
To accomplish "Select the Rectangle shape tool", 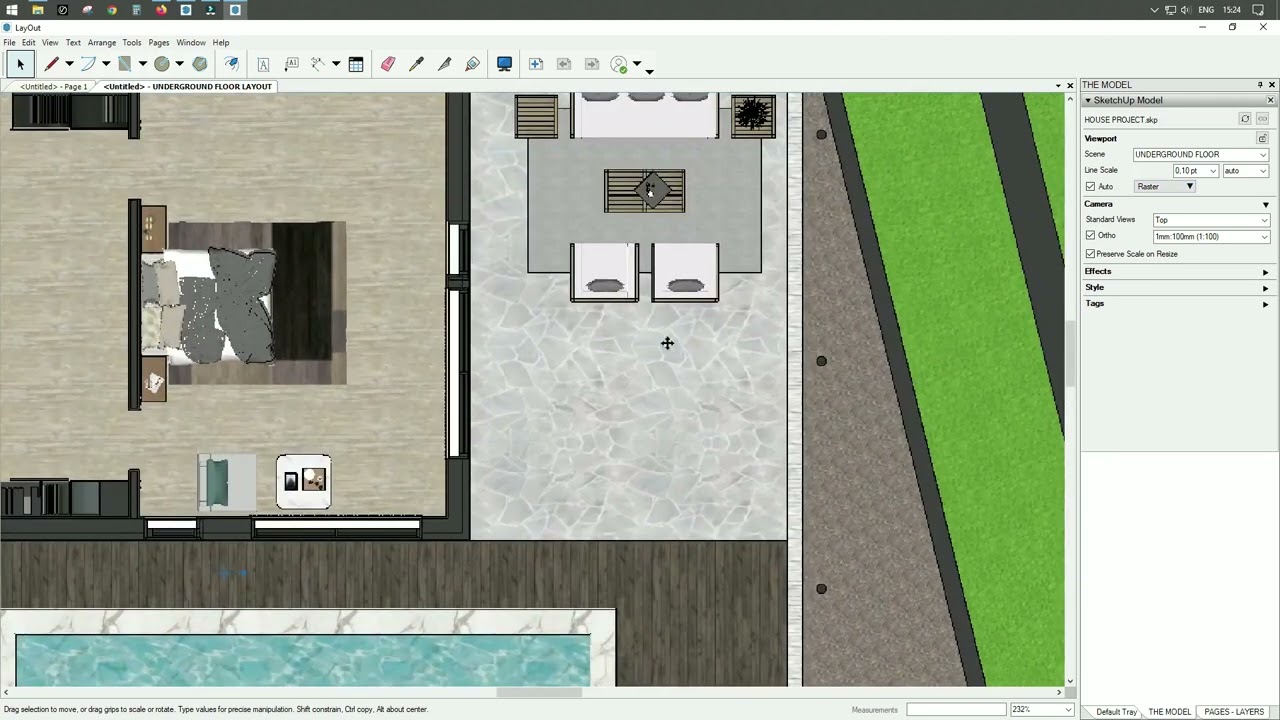I will 125,64.
